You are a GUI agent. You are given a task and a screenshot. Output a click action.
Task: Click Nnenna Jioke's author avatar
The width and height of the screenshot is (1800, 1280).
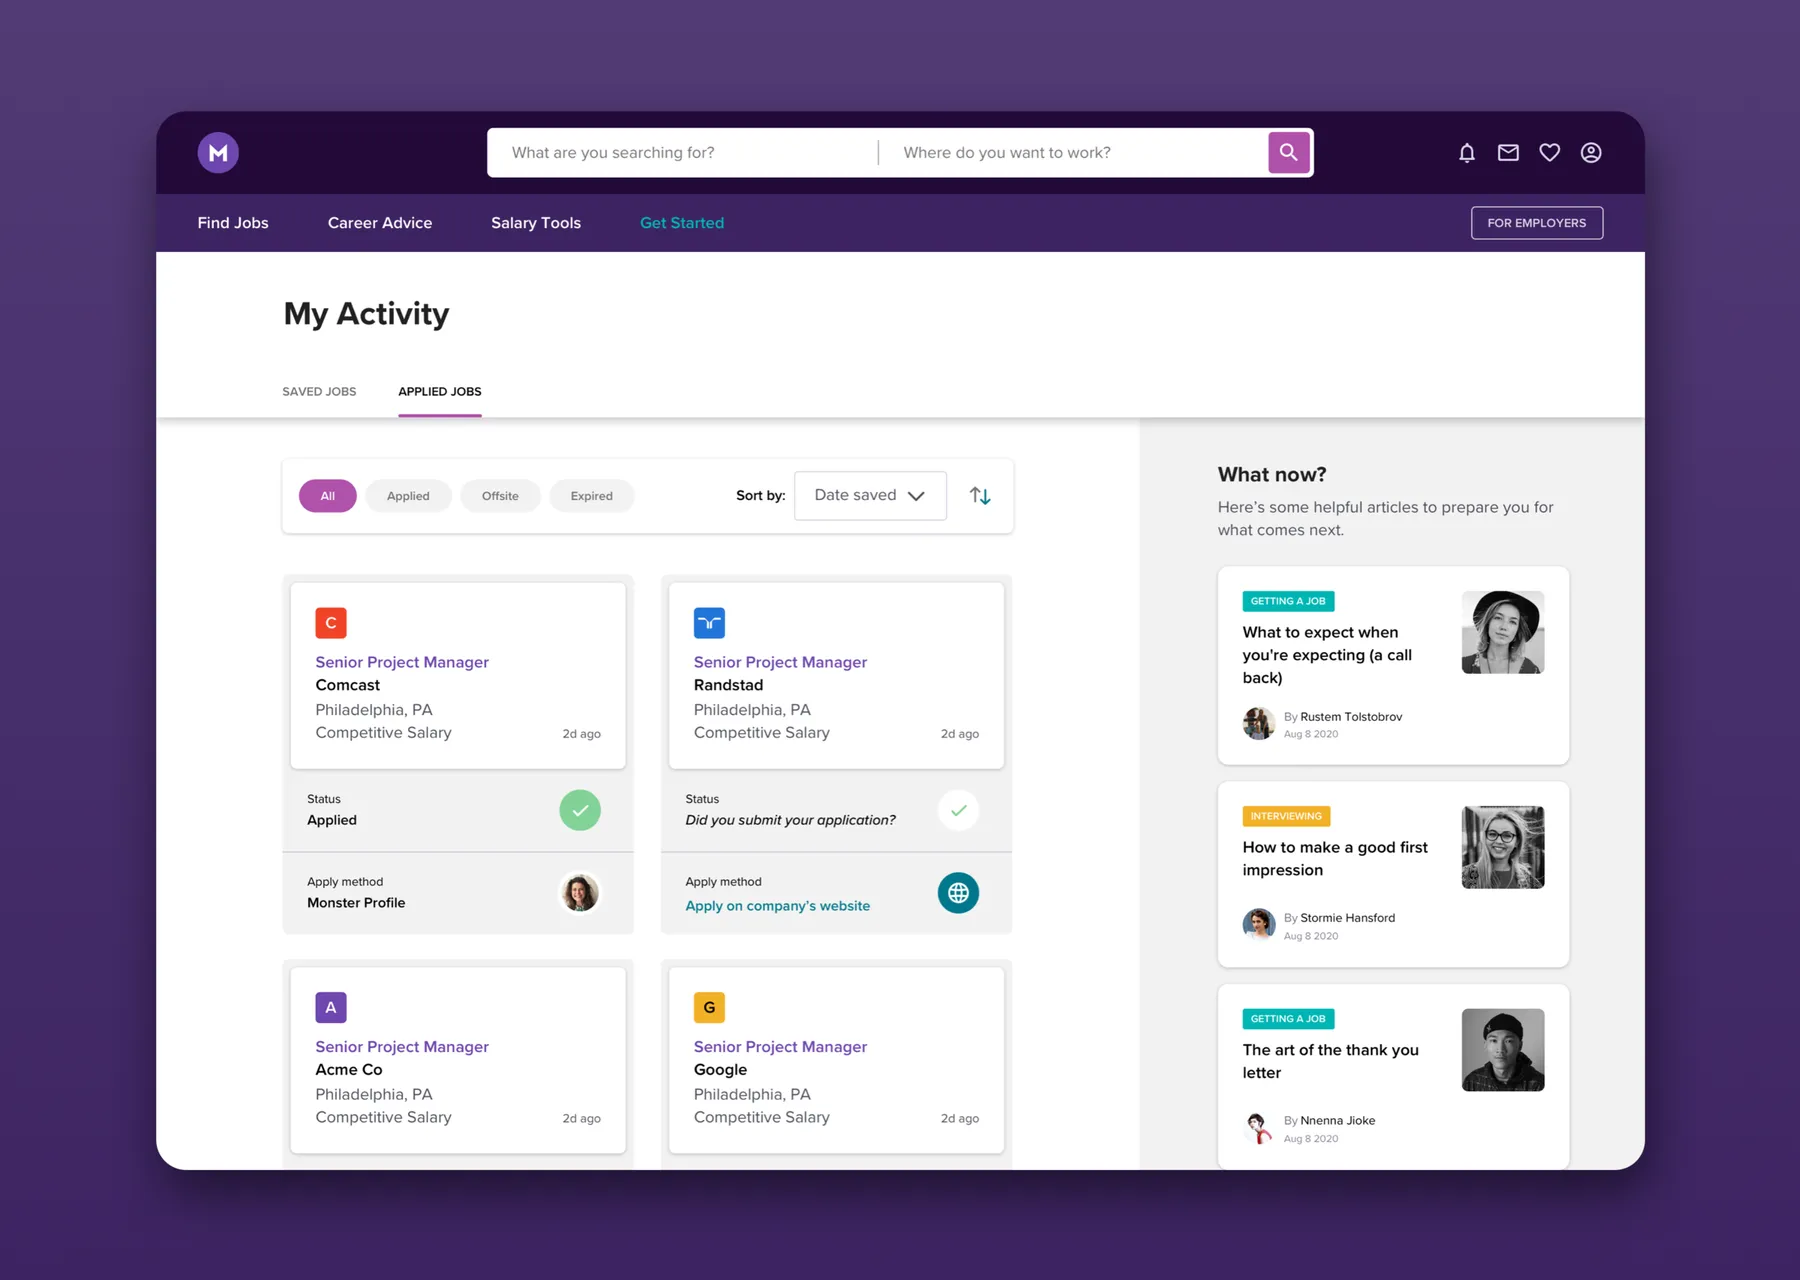1258,1127
